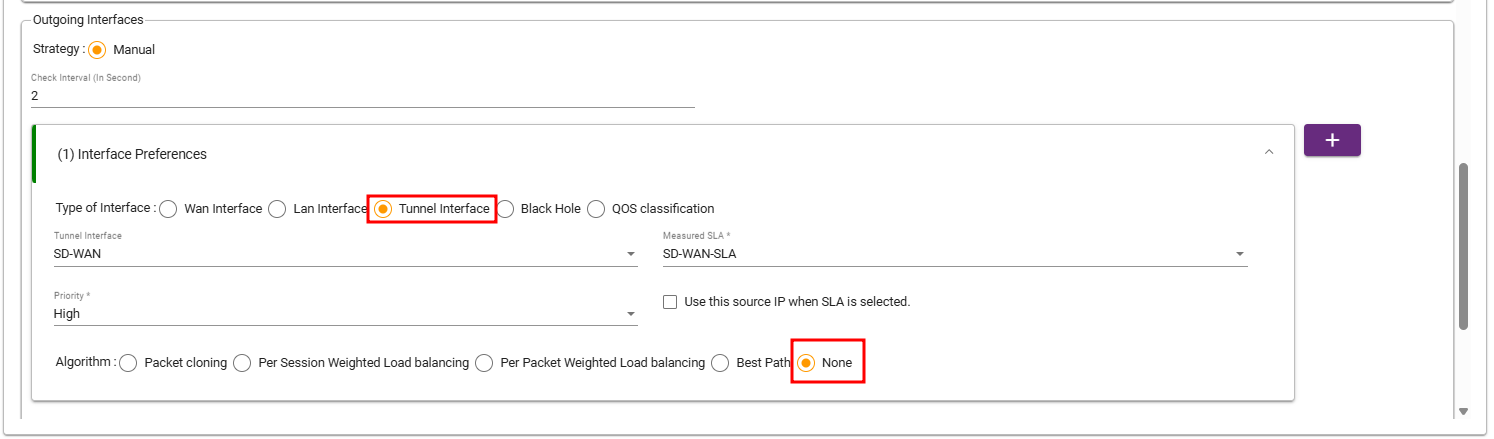Image resolution: width=1494 pixels, height=439 pixels.
Task: Select the Best Path algorithm
Action: pyautogui.click(x=720, y=363)
